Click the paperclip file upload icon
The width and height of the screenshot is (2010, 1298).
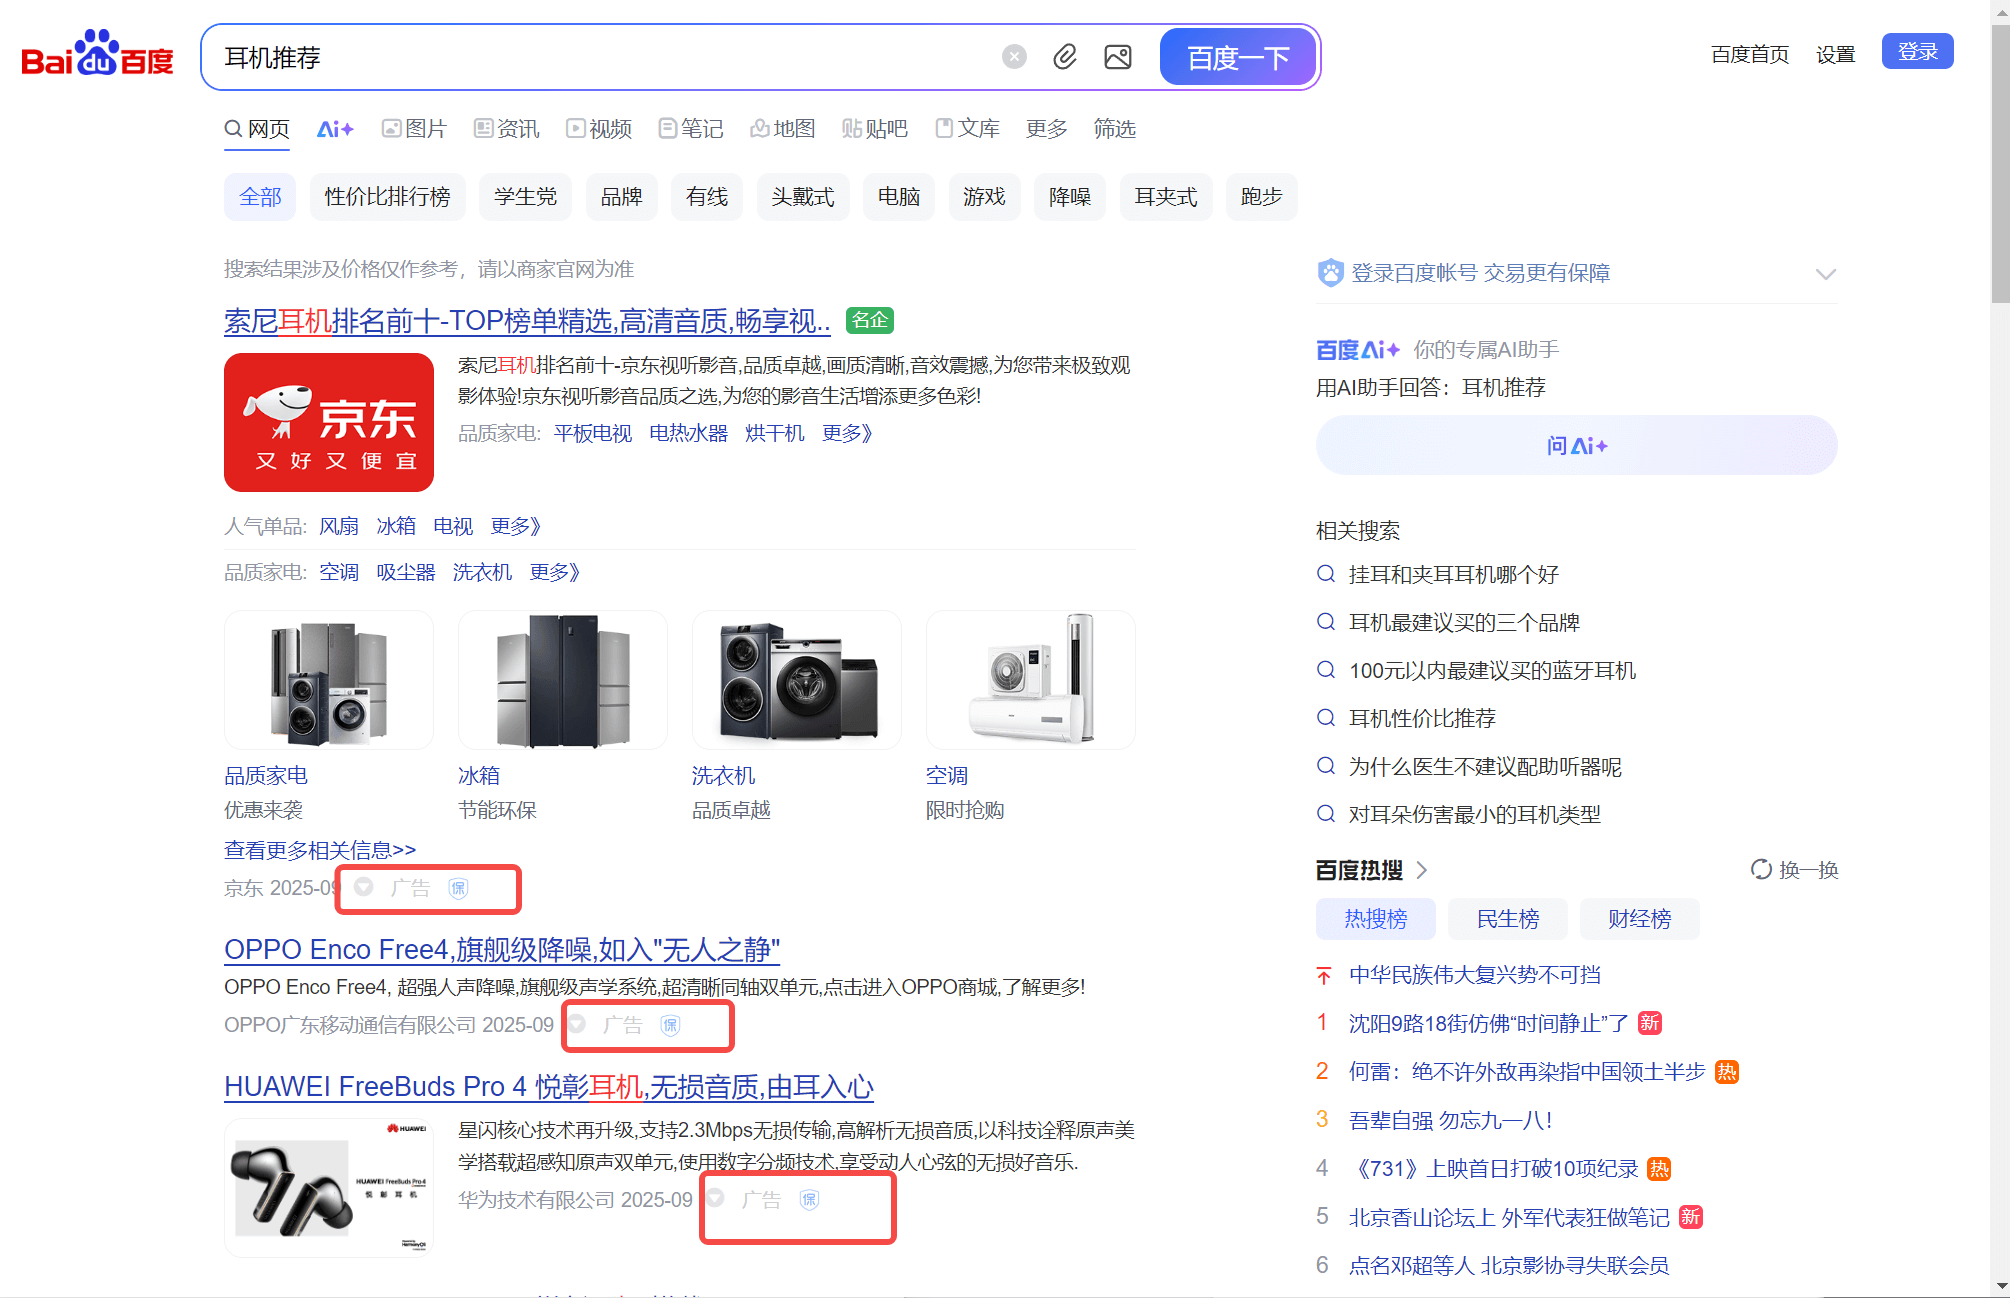1065,57
